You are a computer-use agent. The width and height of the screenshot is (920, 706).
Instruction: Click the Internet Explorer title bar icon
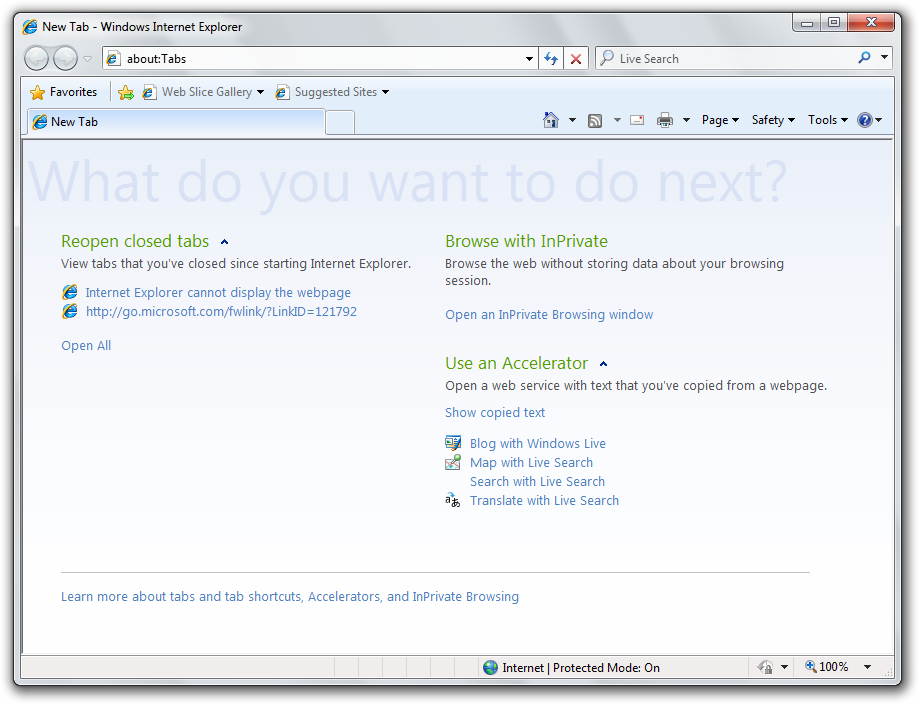pyautogui.click(x=30, y=27)
